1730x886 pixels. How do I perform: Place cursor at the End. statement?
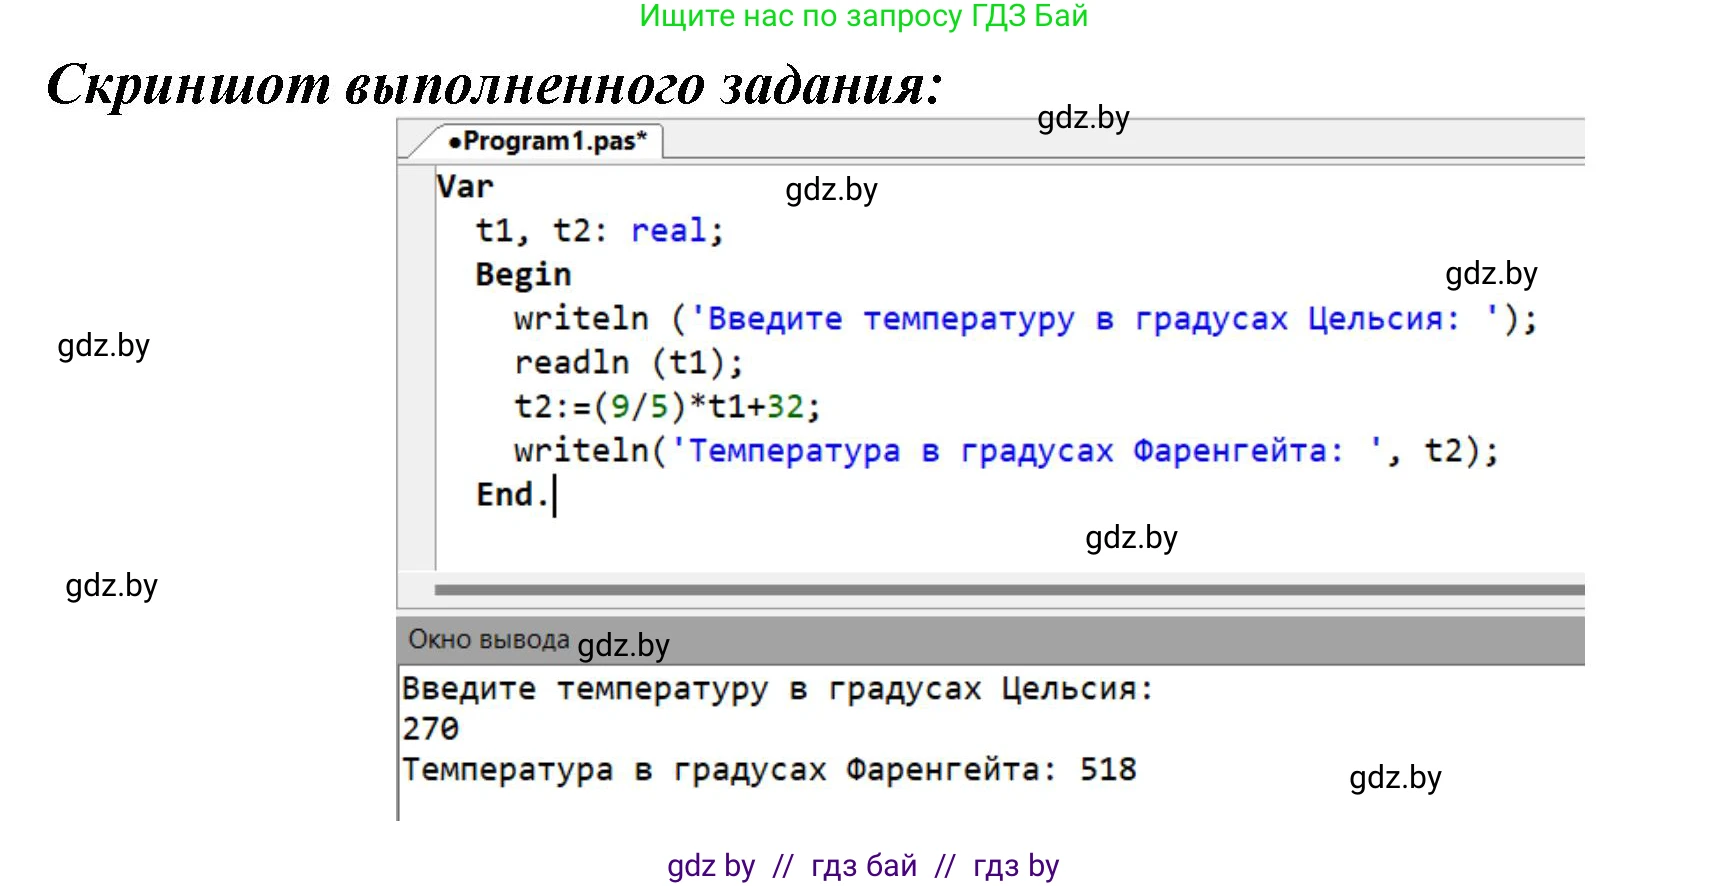tap(512, 495)
